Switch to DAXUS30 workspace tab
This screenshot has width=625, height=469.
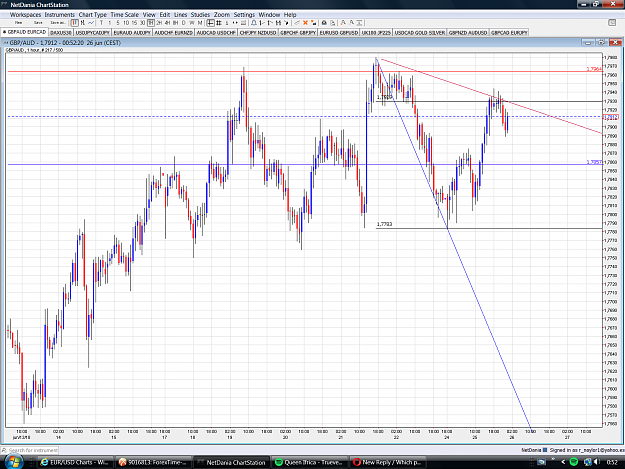(x=61, y=32)
